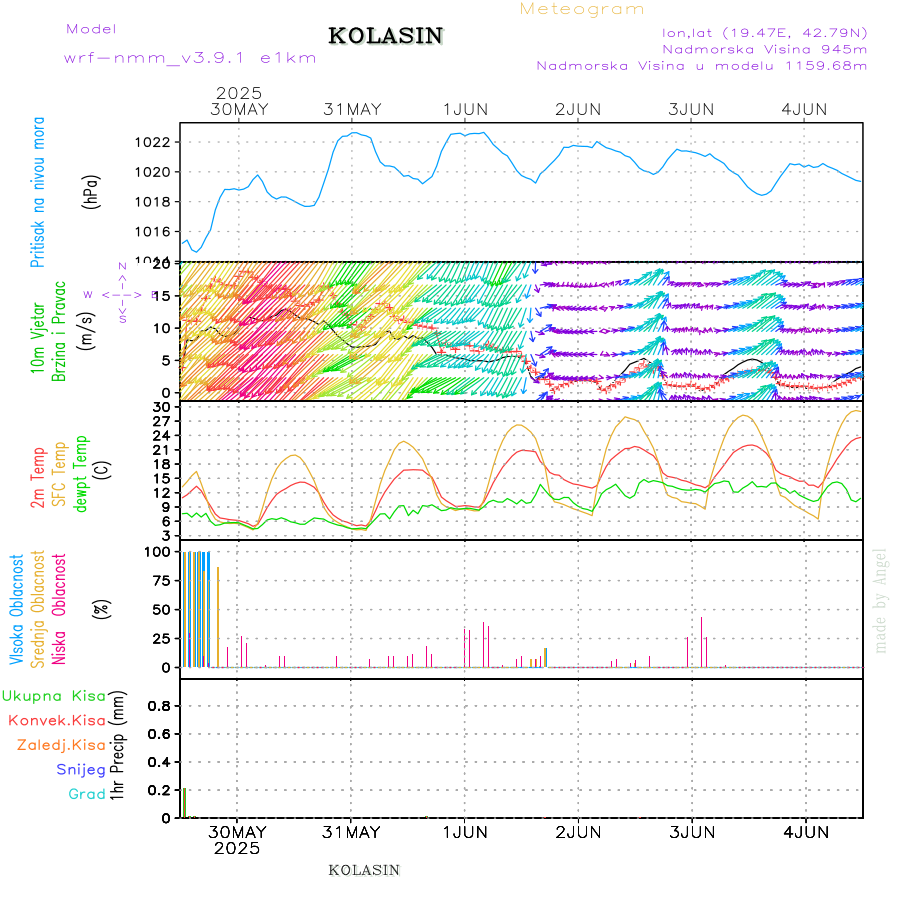This screenshot has width=900, height=900.
Task: Click the 0.6 precipitation axis value
Action: click(x=159, y=734)
